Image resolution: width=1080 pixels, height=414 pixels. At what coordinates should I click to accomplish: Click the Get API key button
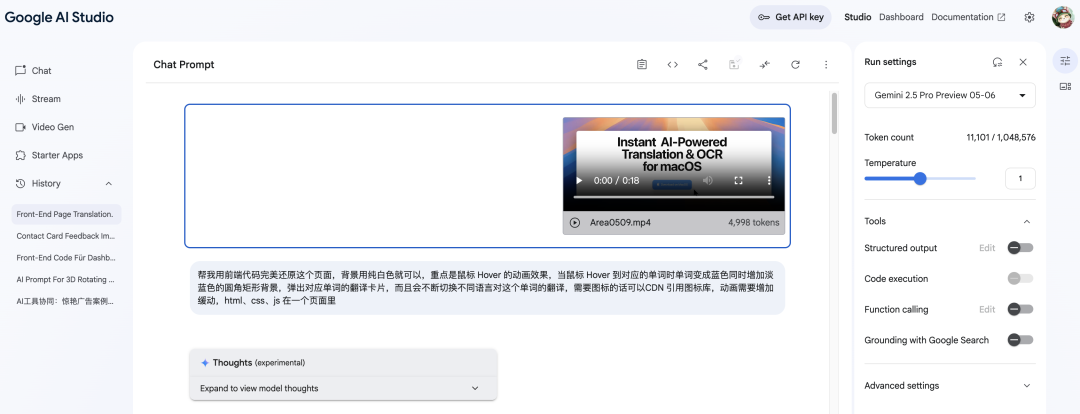click(791, 17)
